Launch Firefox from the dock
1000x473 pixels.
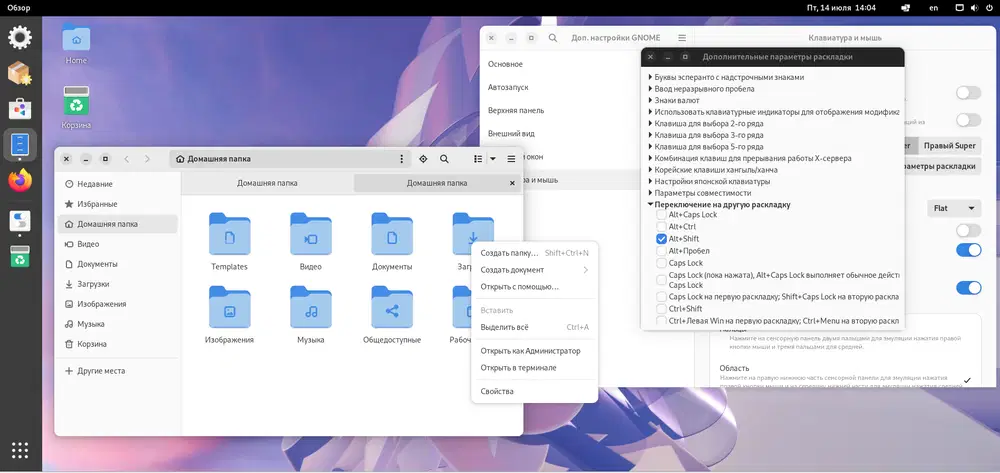20,180
